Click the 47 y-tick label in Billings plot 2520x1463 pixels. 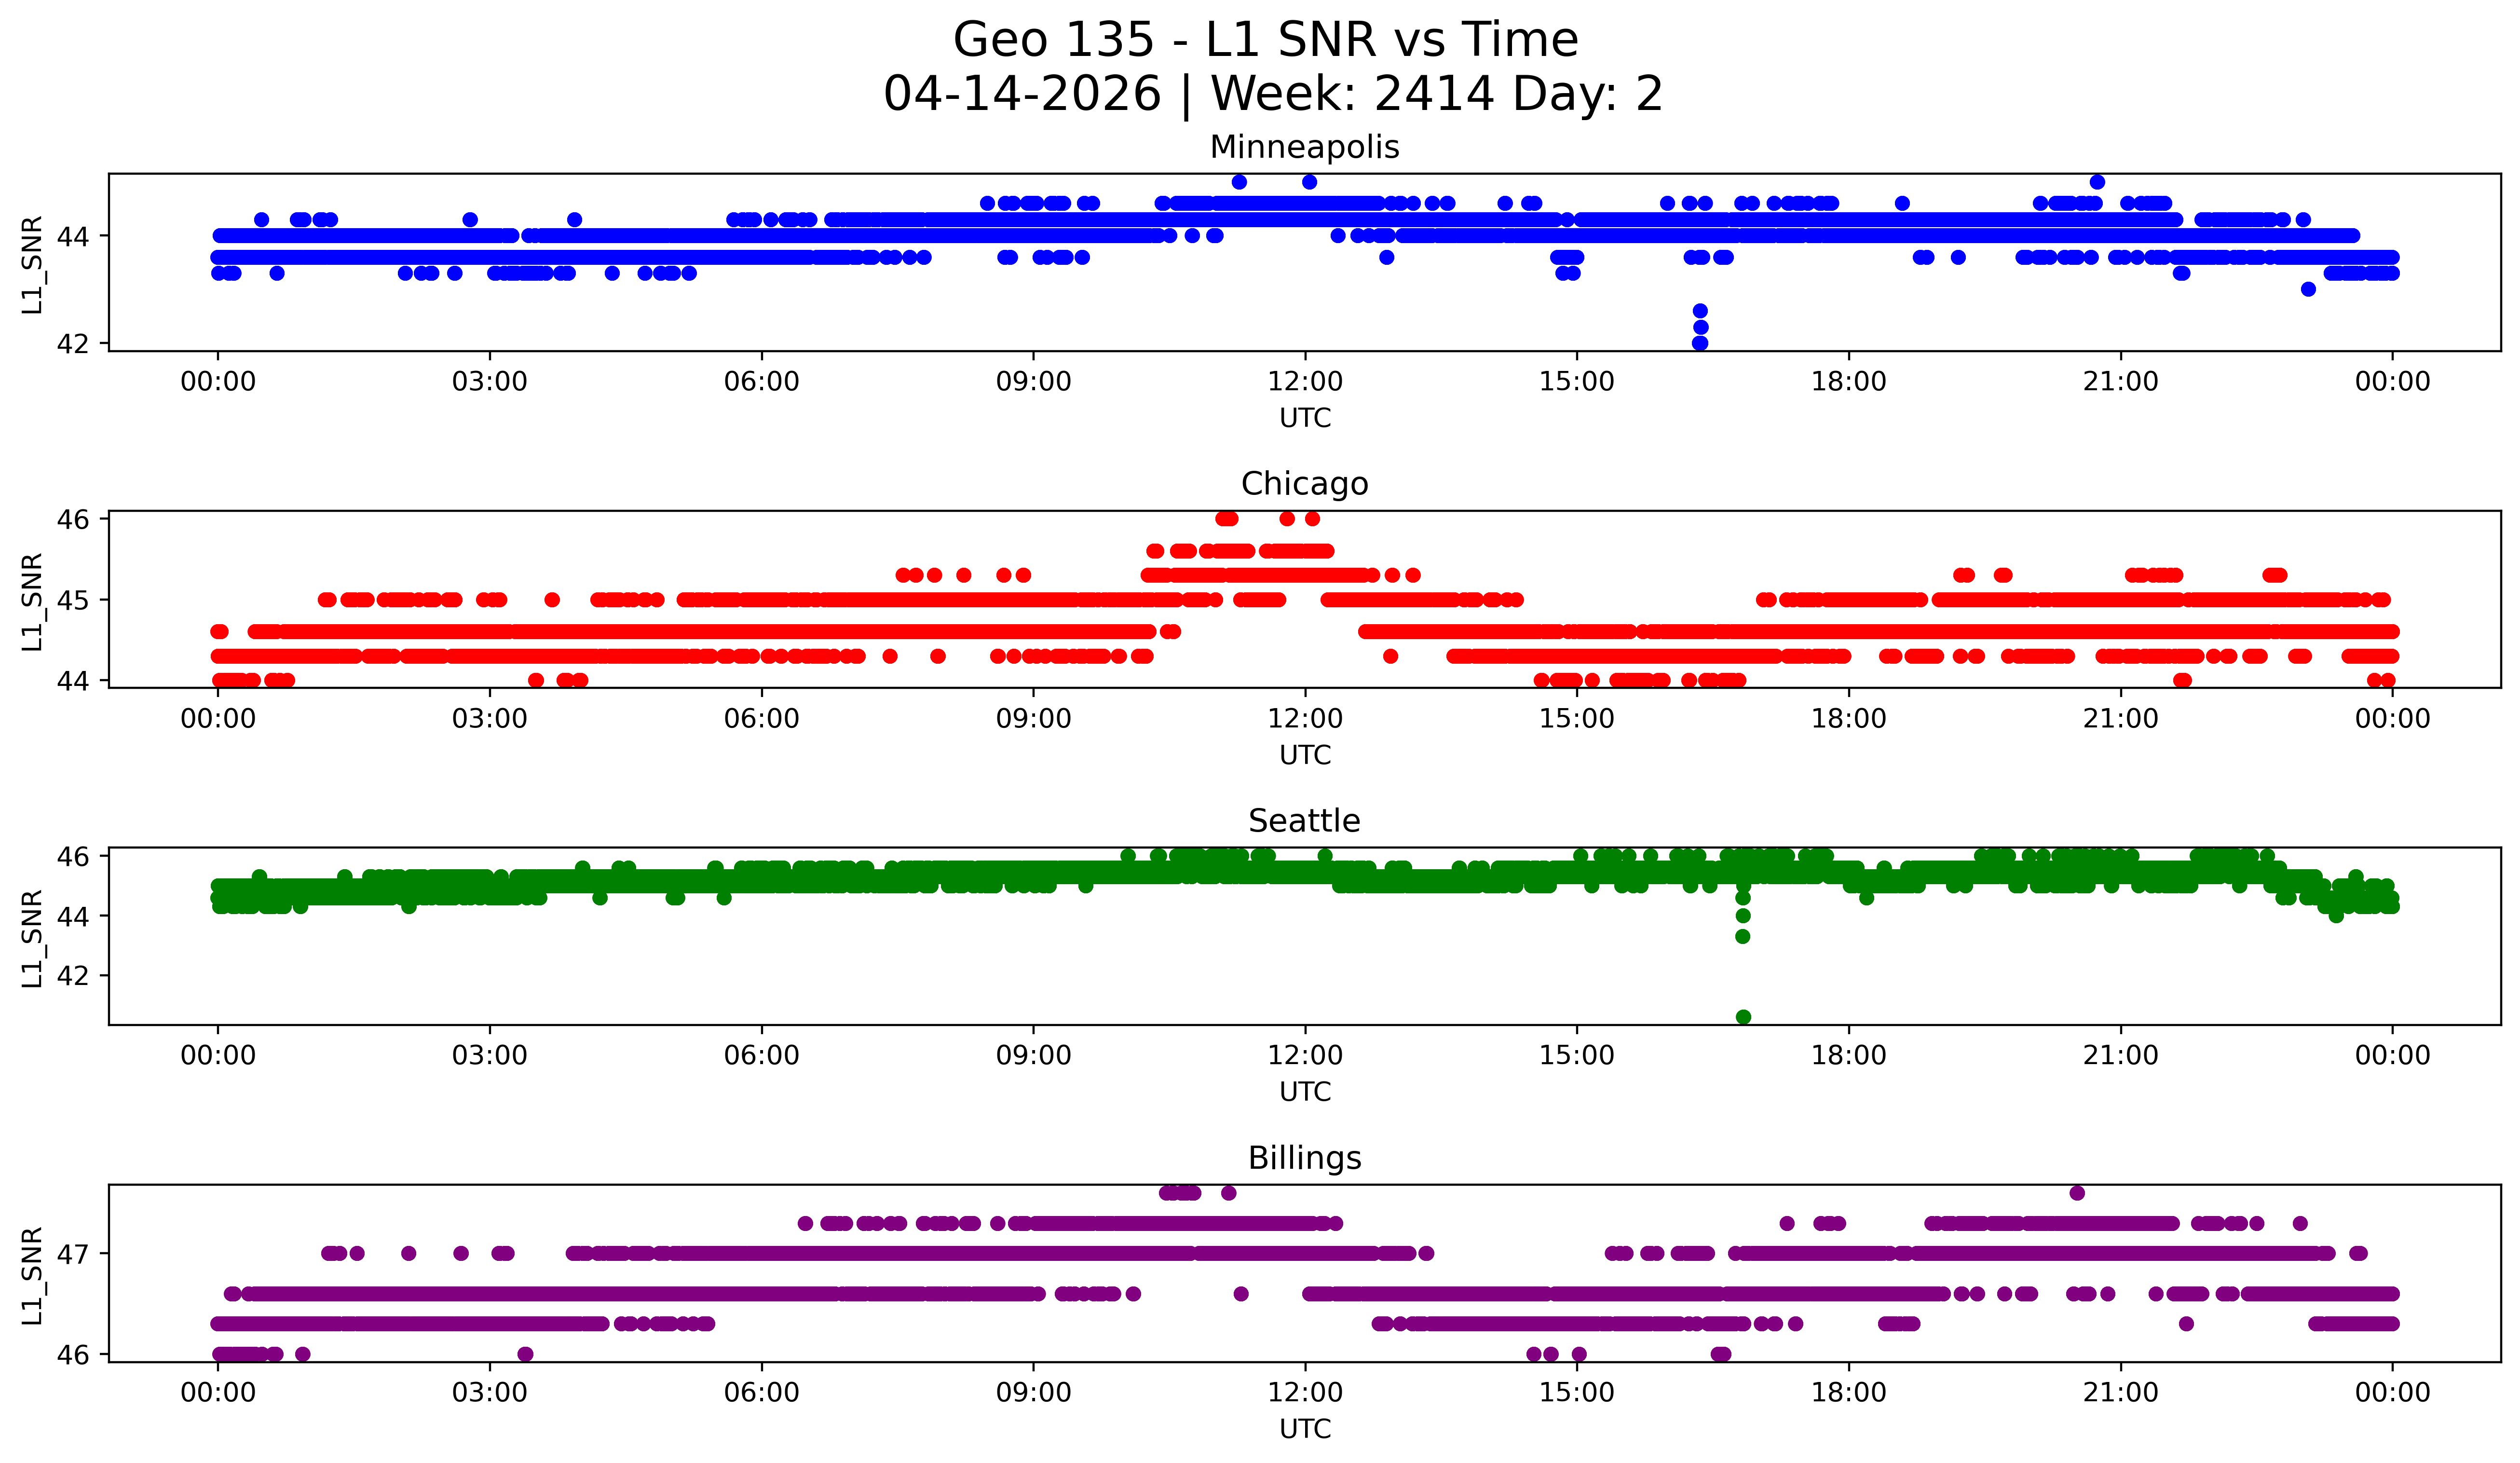pyautogui.click(x=73, y=1254)
